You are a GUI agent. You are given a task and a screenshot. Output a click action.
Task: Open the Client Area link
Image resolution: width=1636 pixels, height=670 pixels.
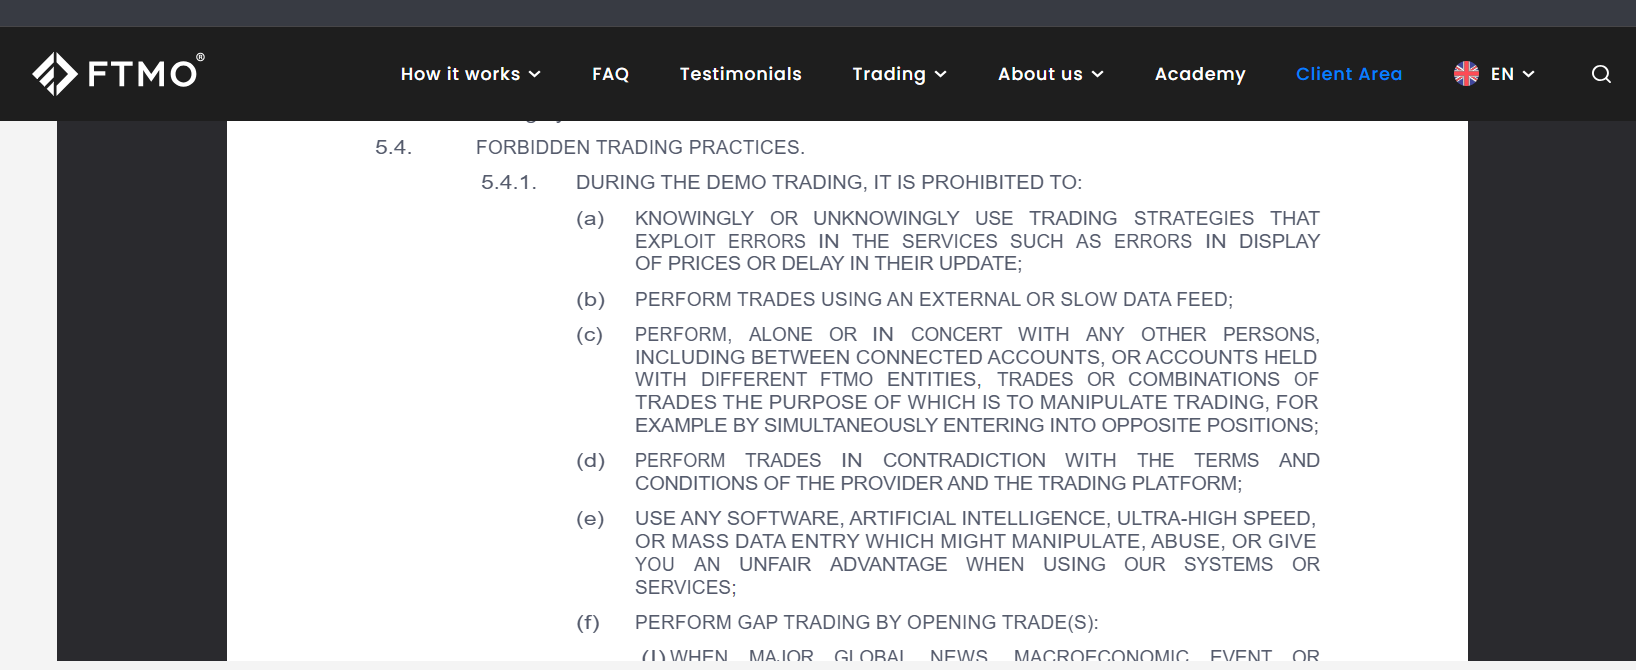coord(1348,74)
